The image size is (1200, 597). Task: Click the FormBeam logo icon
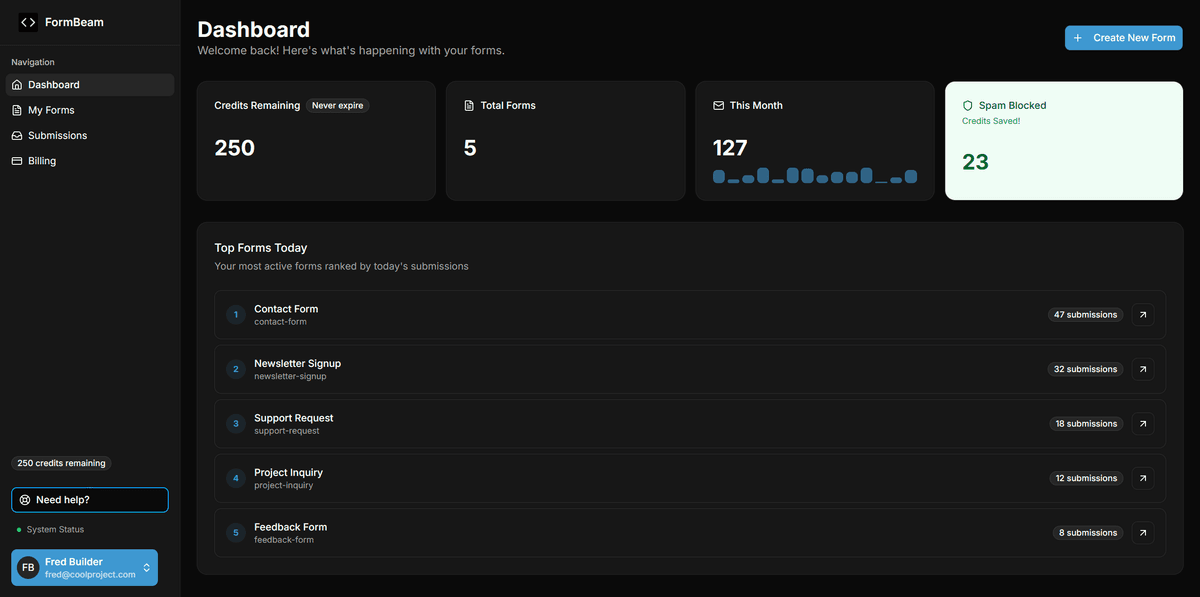27,21
